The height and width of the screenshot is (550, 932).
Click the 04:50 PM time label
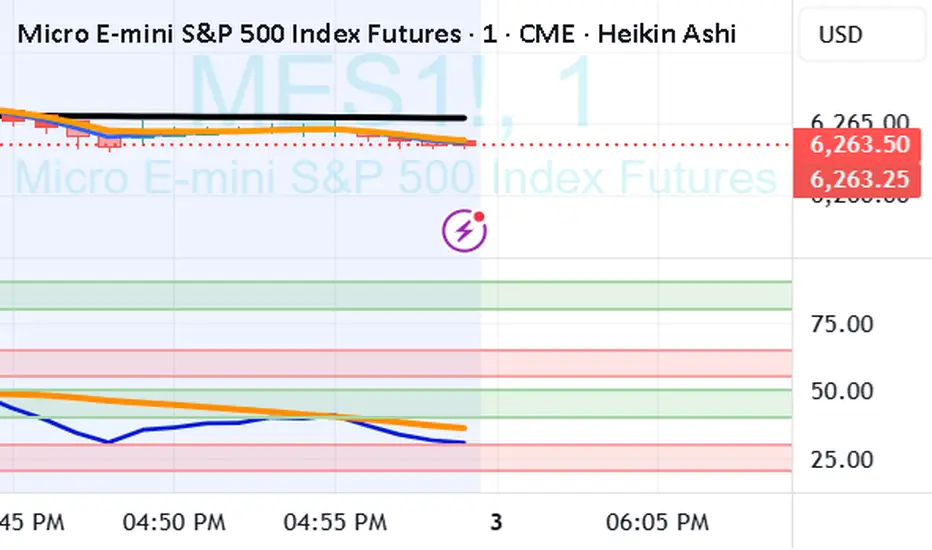click(175, 521)
